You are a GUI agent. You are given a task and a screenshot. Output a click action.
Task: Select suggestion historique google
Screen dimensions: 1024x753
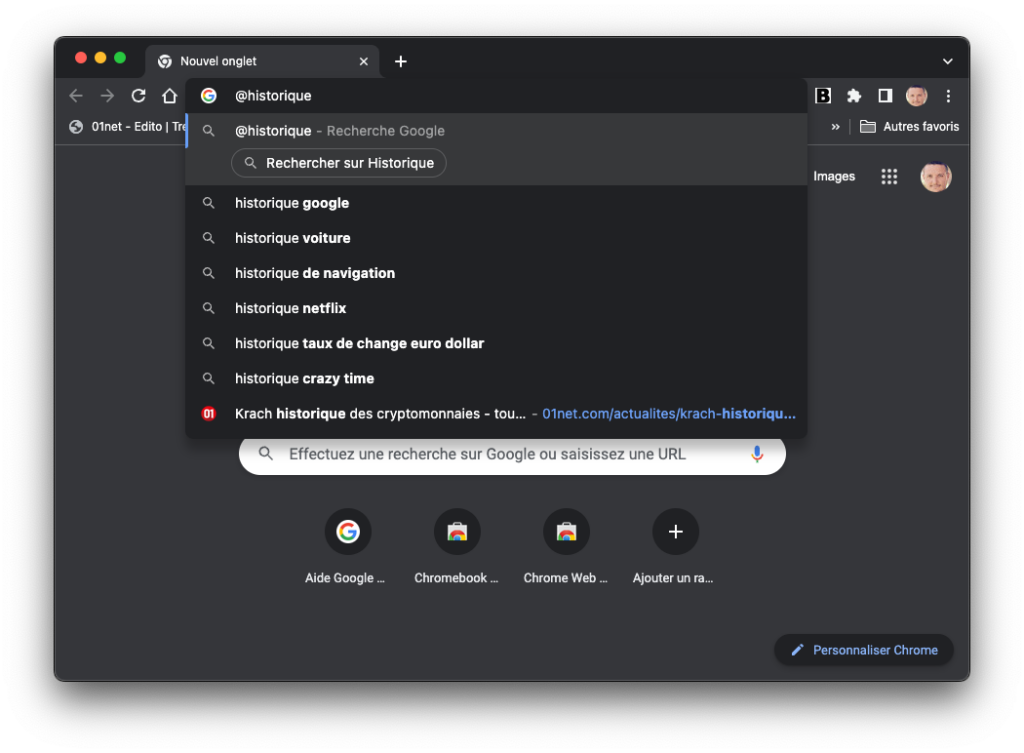[x=496, y=203]
